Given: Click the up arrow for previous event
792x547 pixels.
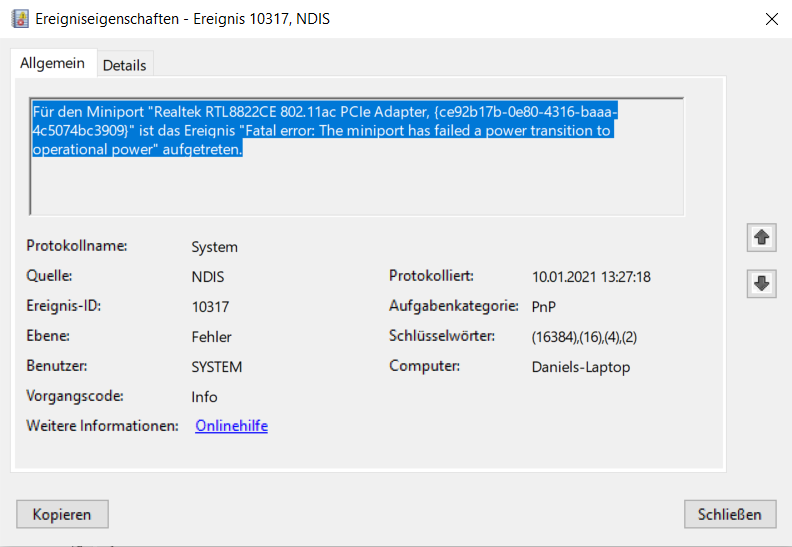Looking at the screenshot, I should pos(762,237).
